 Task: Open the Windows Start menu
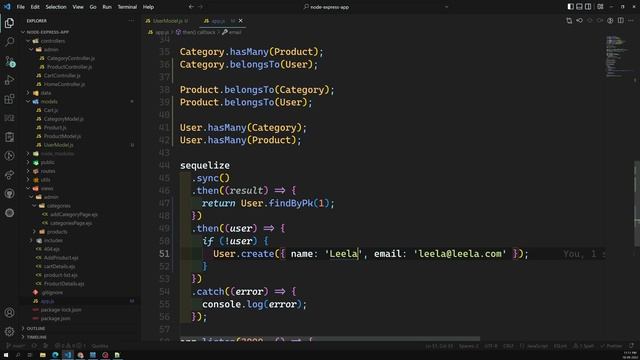[6, 355]
